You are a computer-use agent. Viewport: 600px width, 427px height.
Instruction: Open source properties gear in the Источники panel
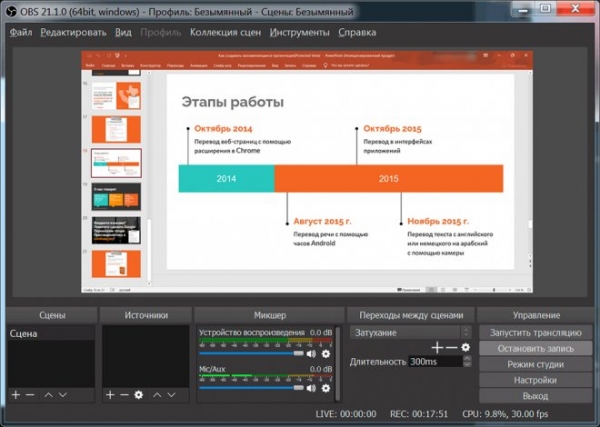click(x=139, y=395)
